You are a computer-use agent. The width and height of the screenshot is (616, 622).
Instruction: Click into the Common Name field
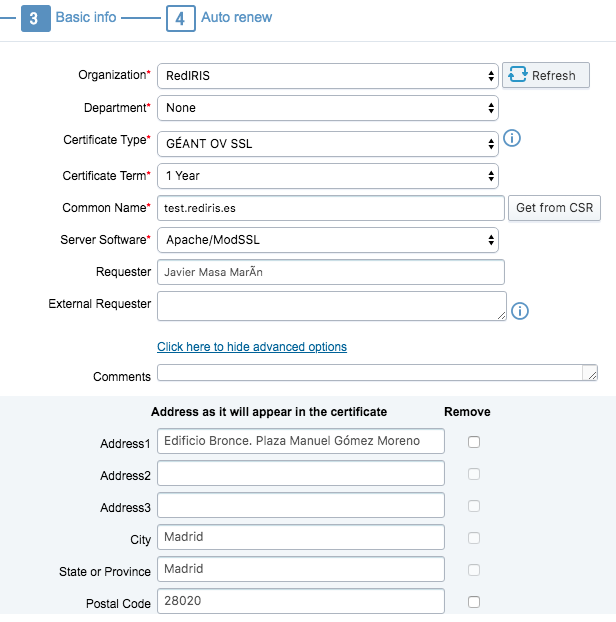(x=330, y=208)
